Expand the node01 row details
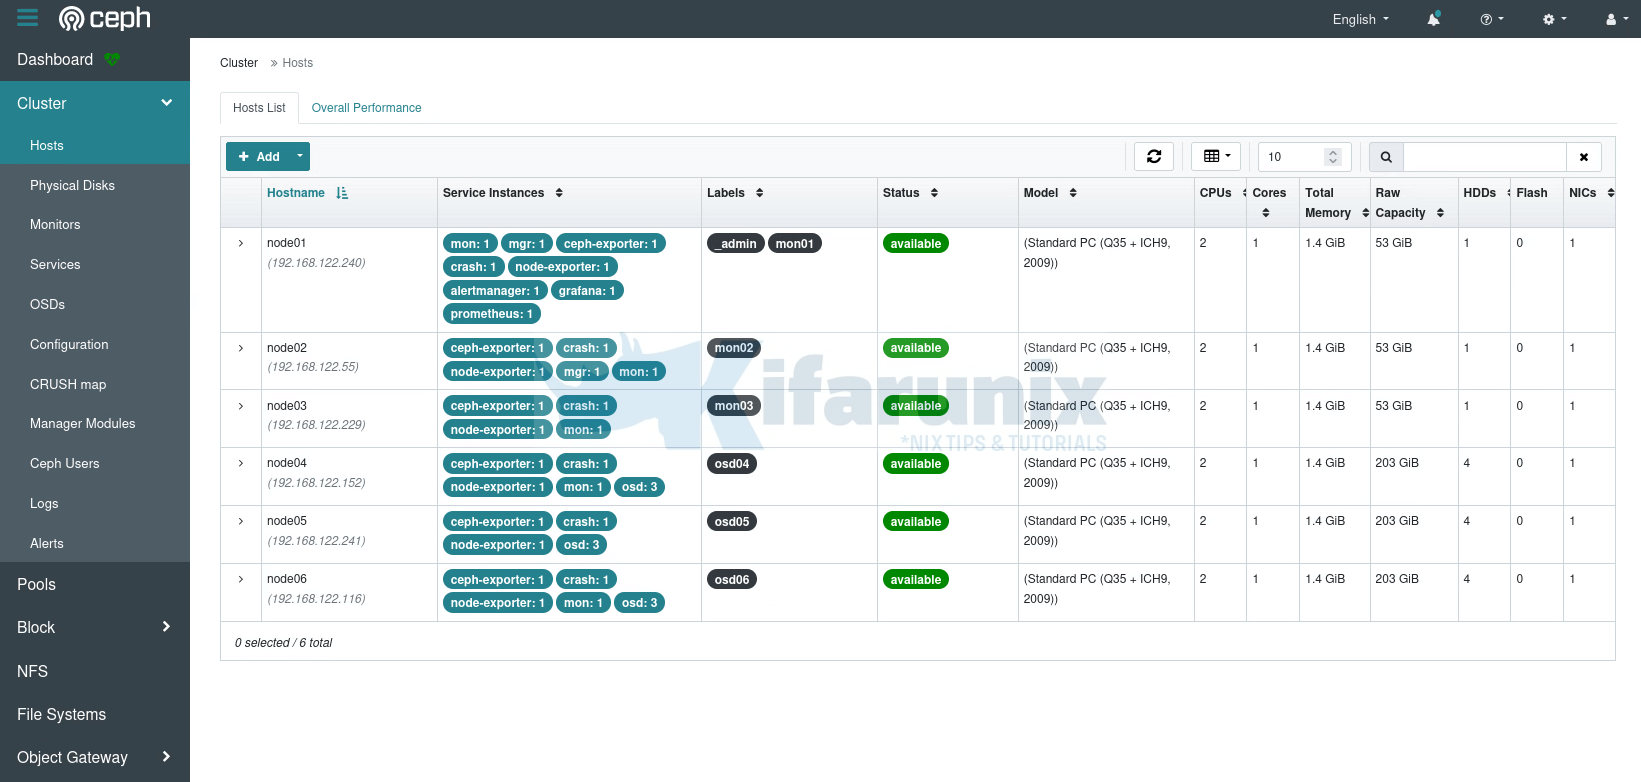1641x782 pixels. (241, 243)
